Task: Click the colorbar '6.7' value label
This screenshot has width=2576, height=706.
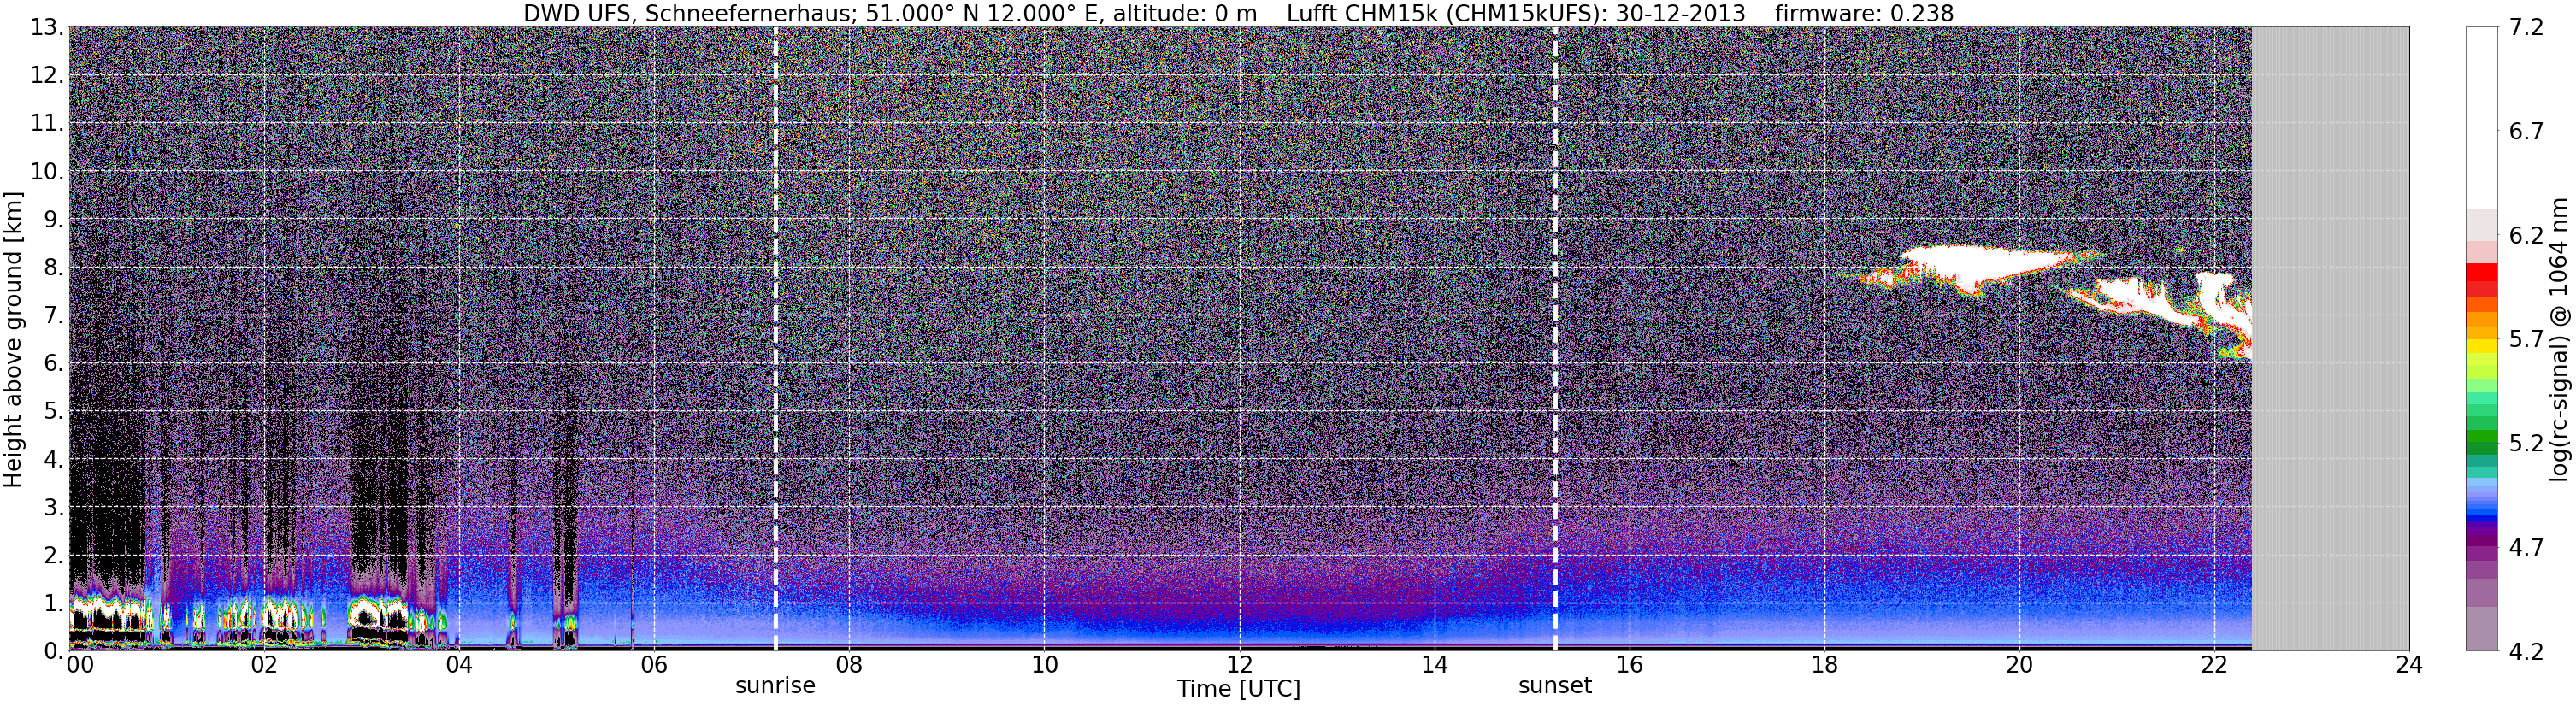Action: tap(2526, 131)
